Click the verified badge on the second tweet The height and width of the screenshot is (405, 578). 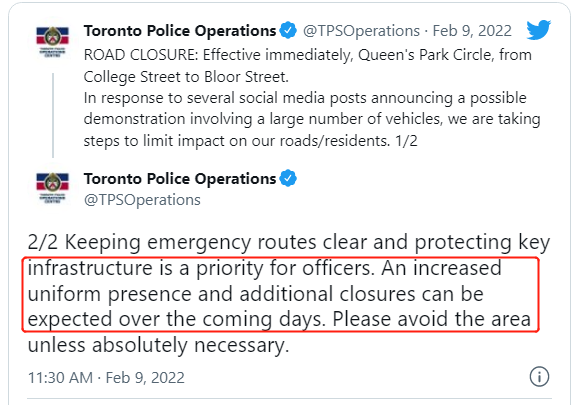click(288, 178)
